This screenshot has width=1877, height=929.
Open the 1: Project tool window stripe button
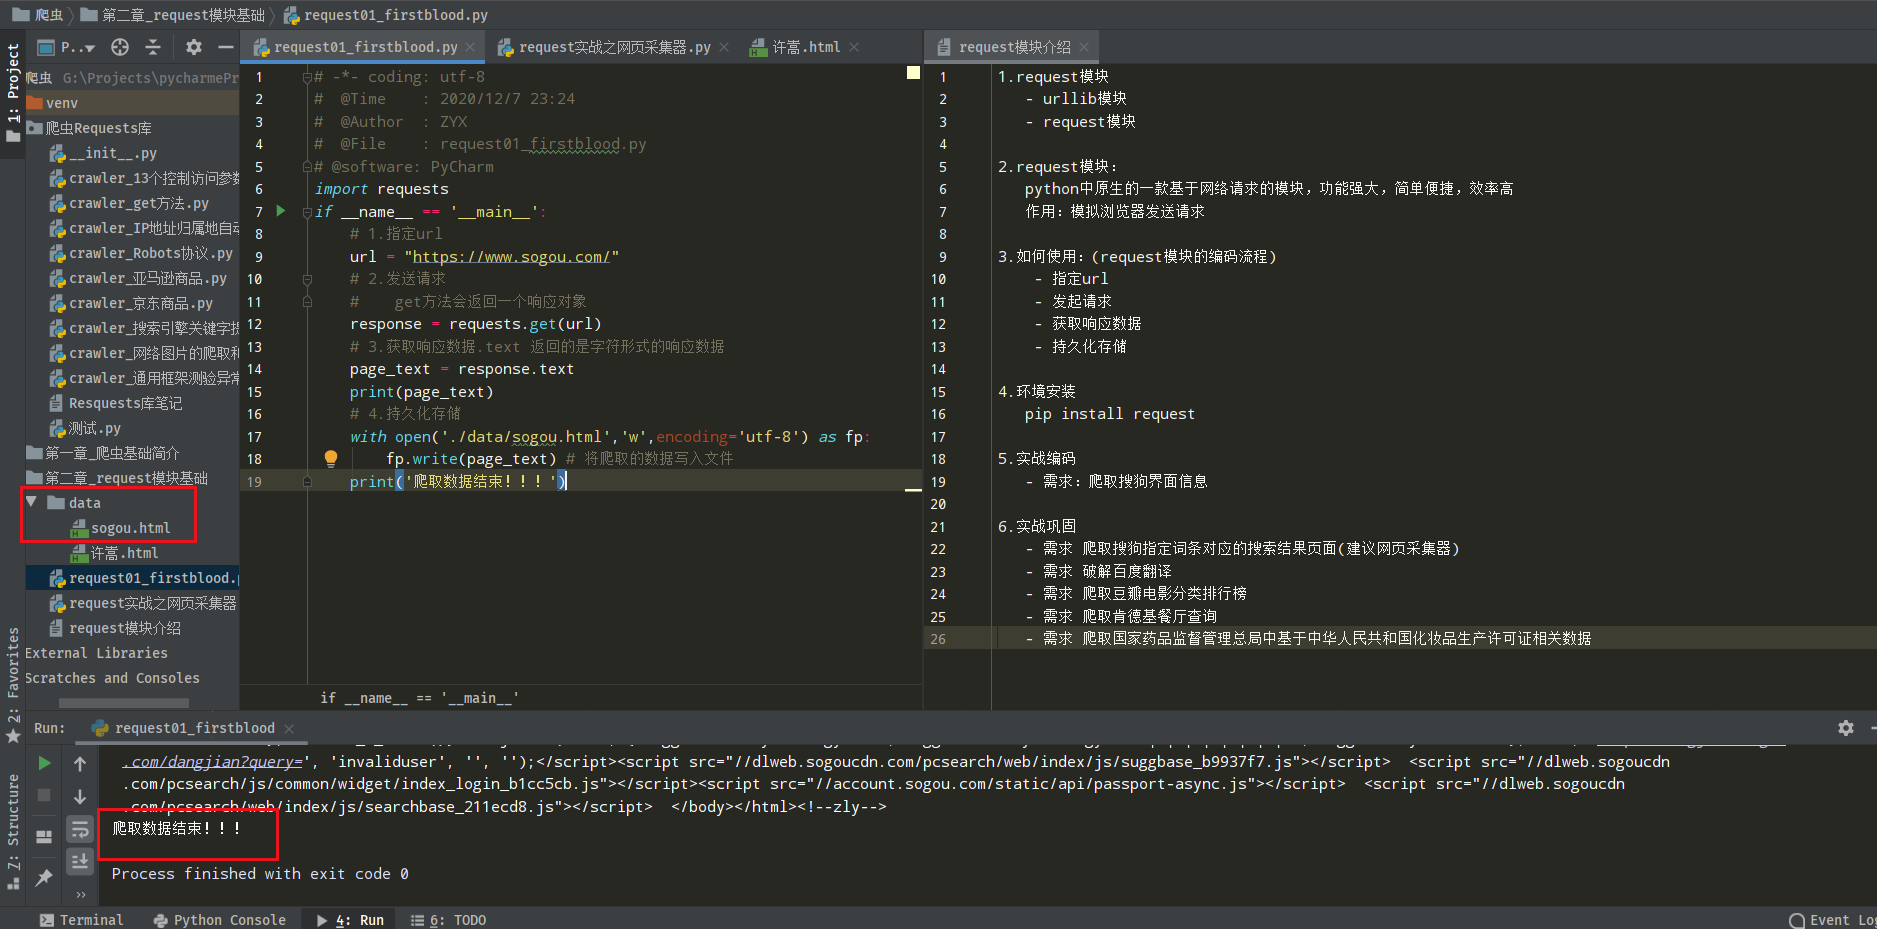click(x=13, y=92)
